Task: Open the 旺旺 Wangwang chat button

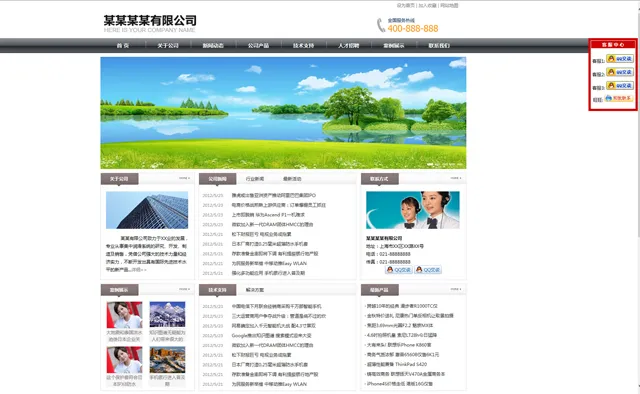Action: (x=619, y=98)
